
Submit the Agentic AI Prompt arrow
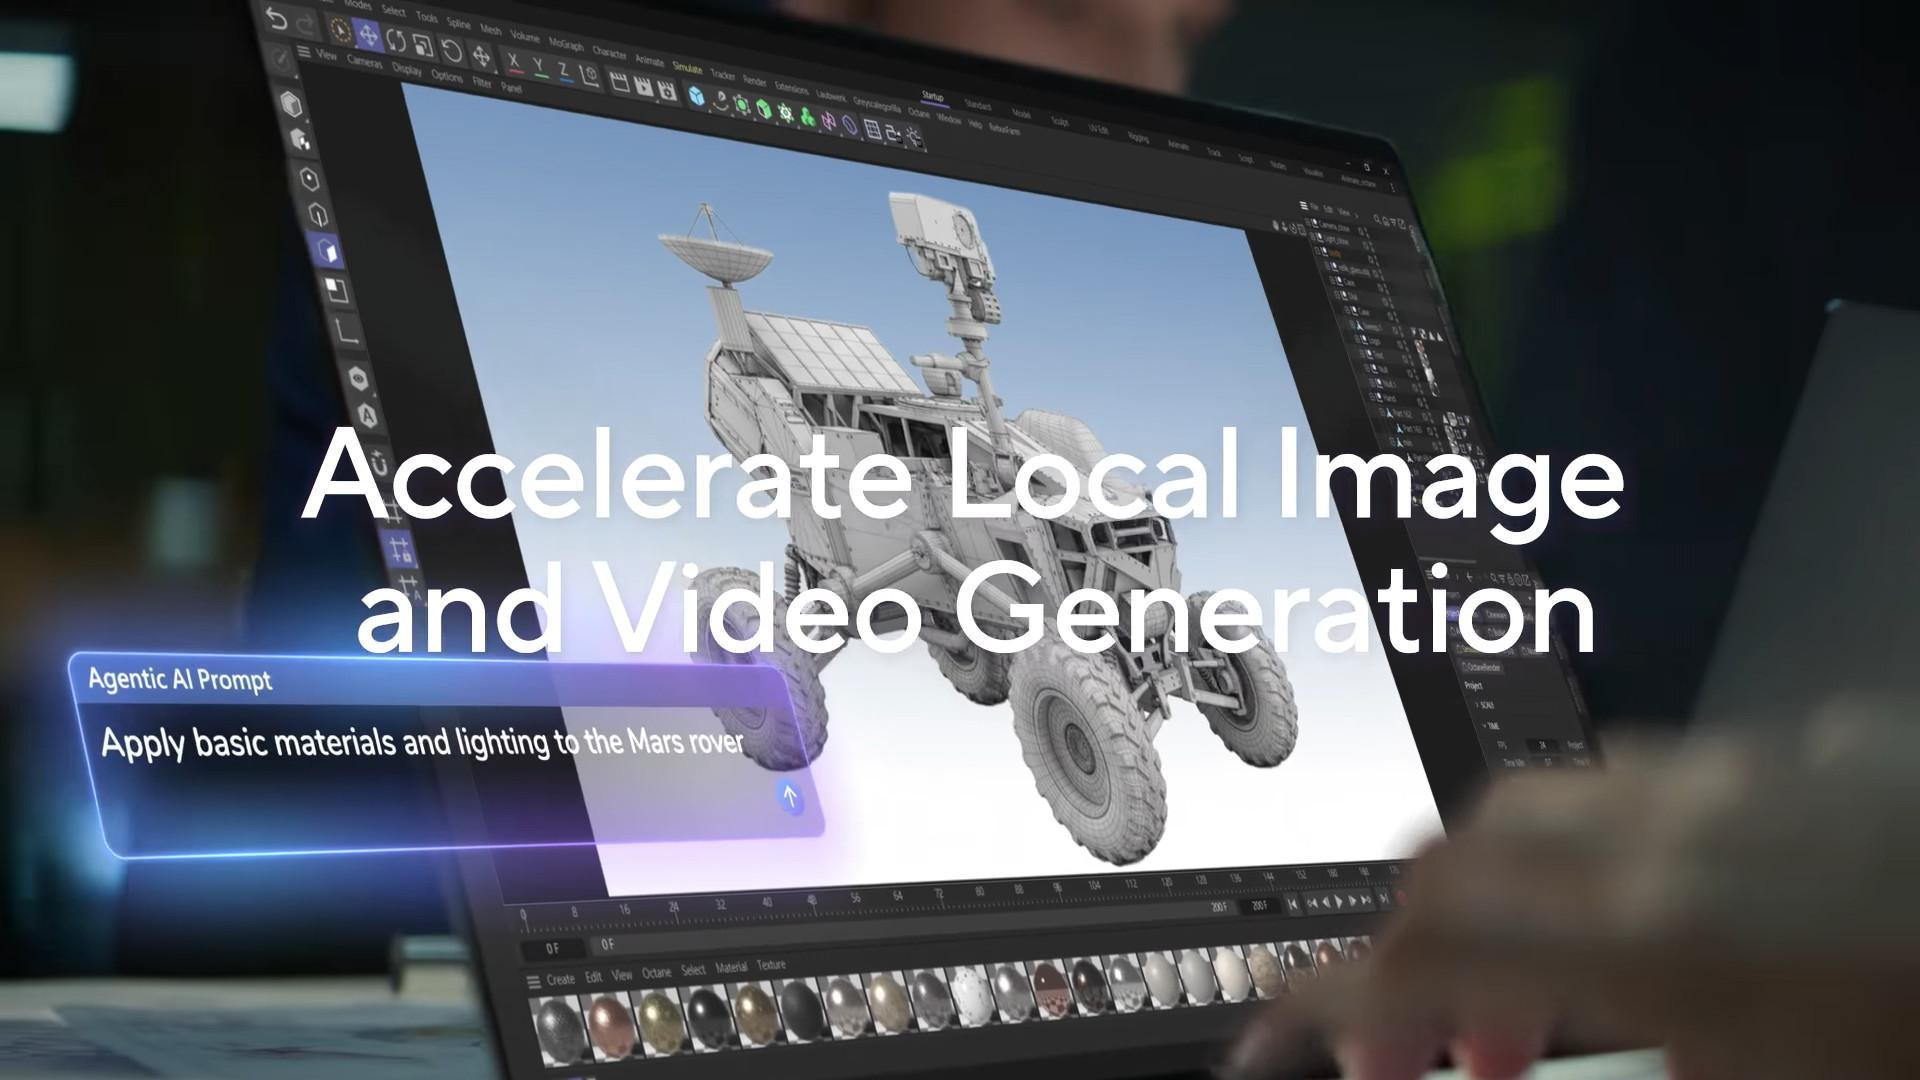pyautogui.click(x=790, y=797)
